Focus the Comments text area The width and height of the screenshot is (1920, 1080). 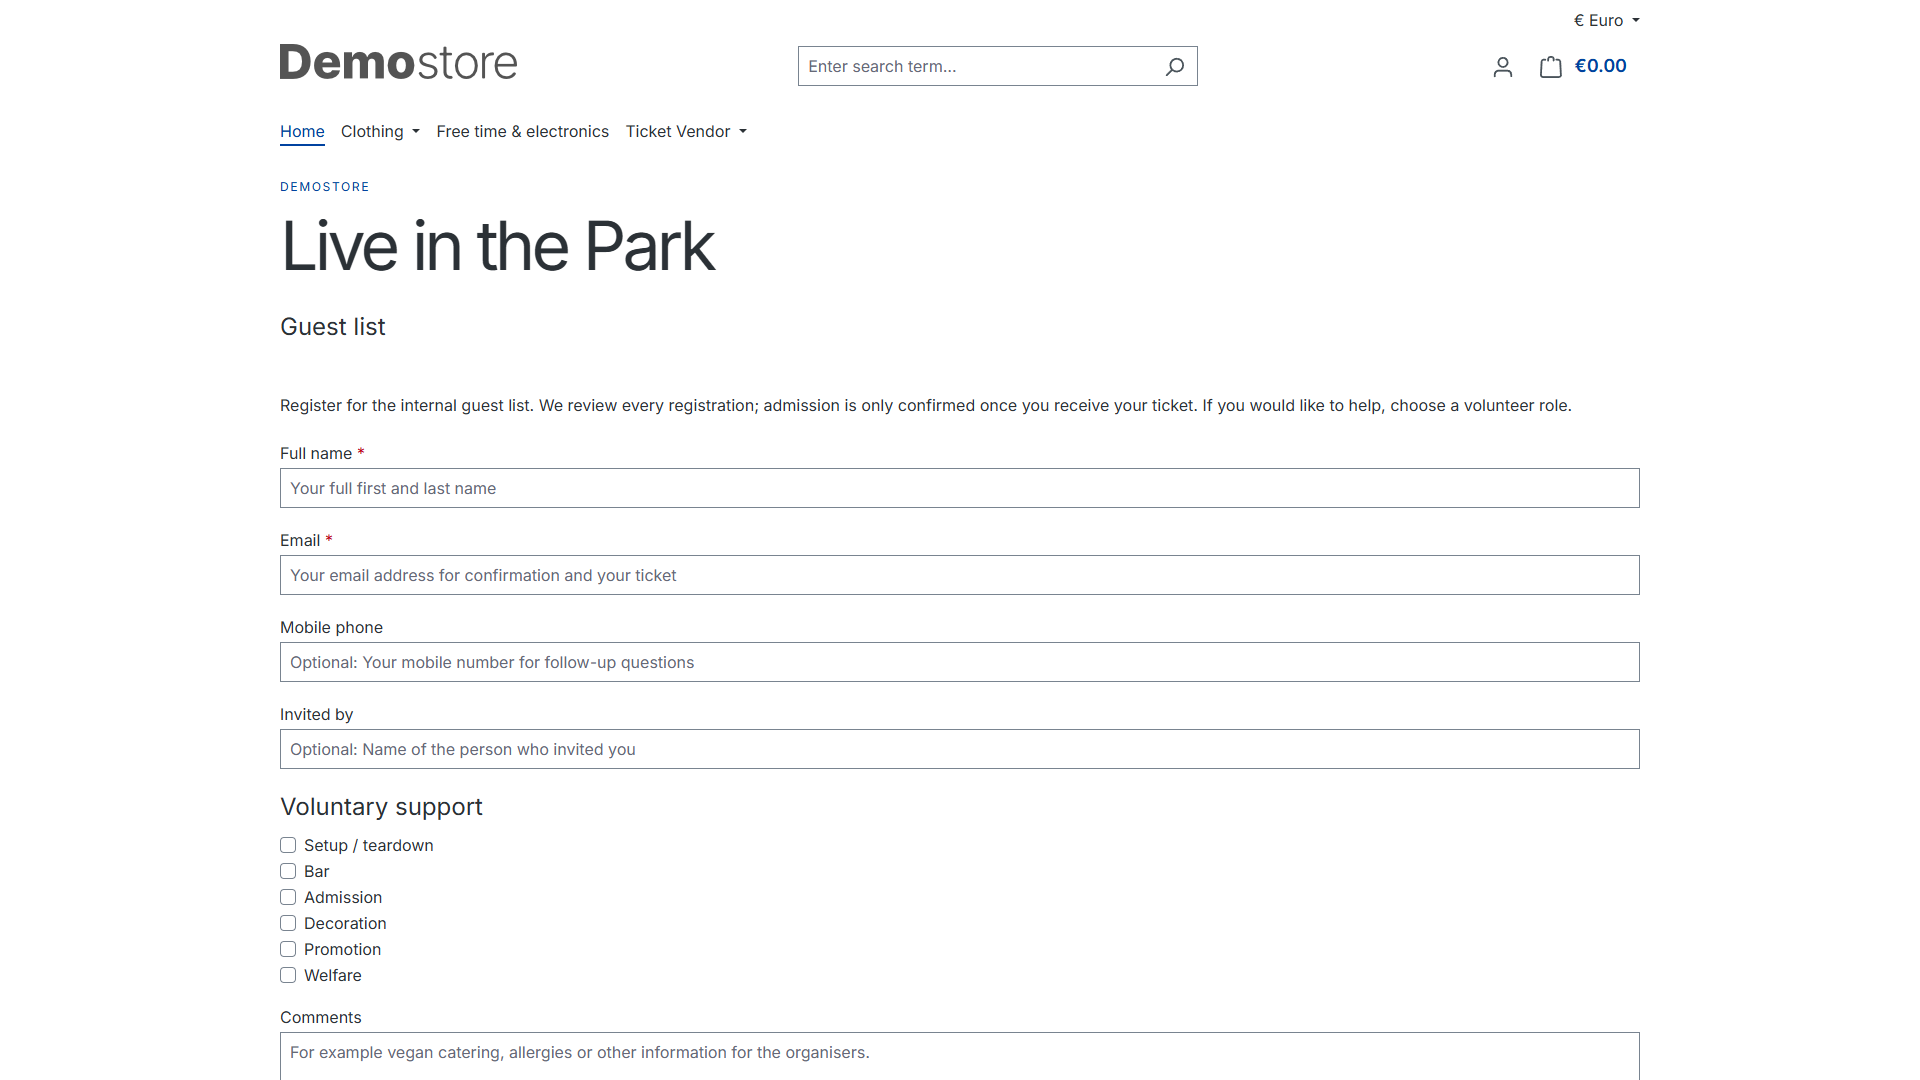pos(960,1056)
